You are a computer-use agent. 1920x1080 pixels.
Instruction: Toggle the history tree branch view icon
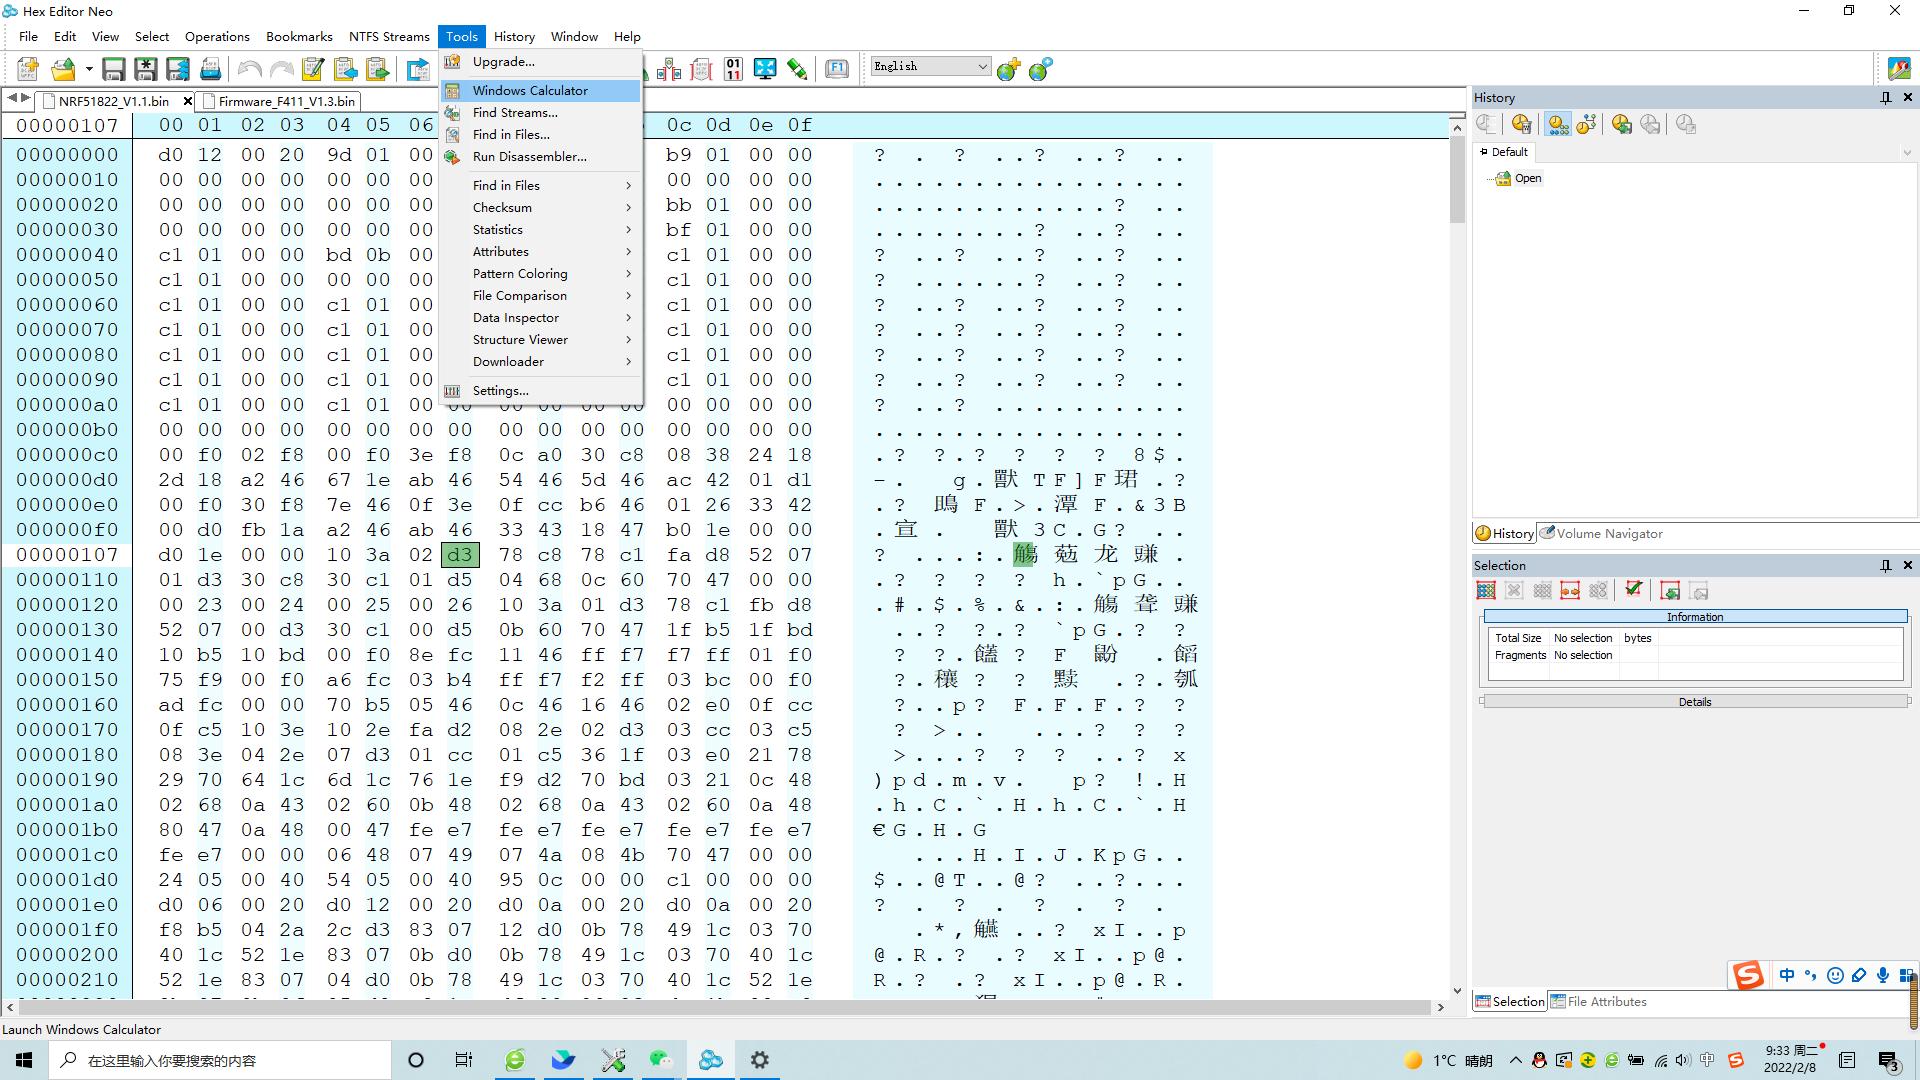1586,124
